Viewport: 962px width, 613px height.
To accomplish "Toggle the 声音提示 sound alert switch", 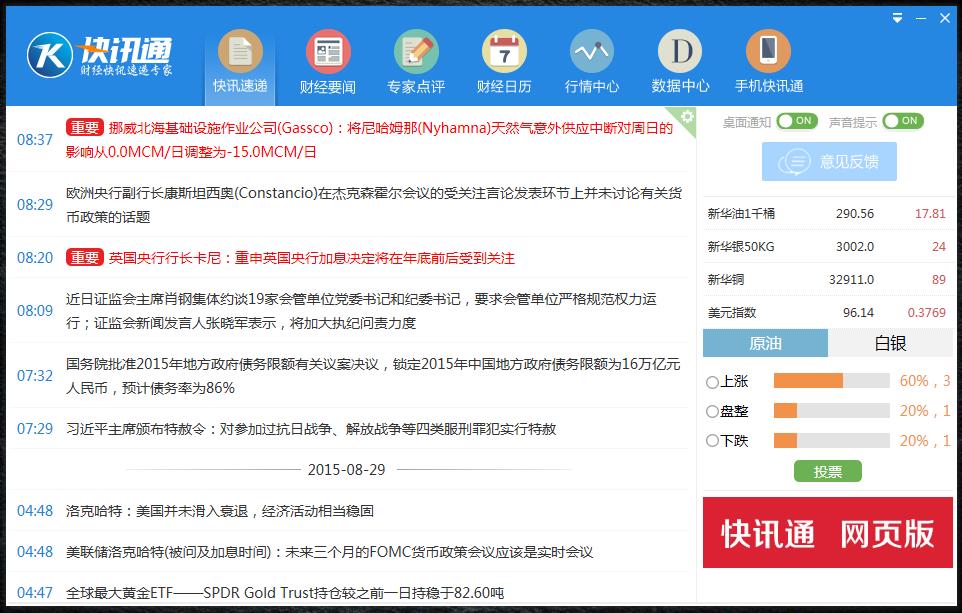I will click(x=902, y=121).
